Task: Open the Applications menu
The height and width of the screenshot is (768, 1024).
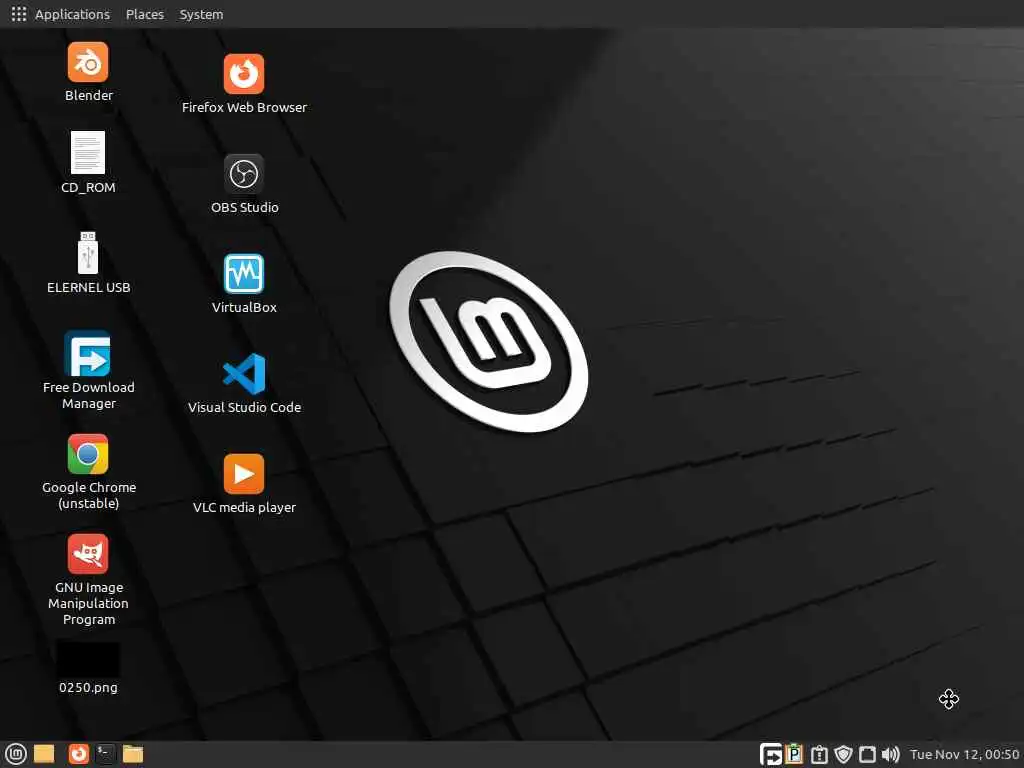Action: (72, 14)
